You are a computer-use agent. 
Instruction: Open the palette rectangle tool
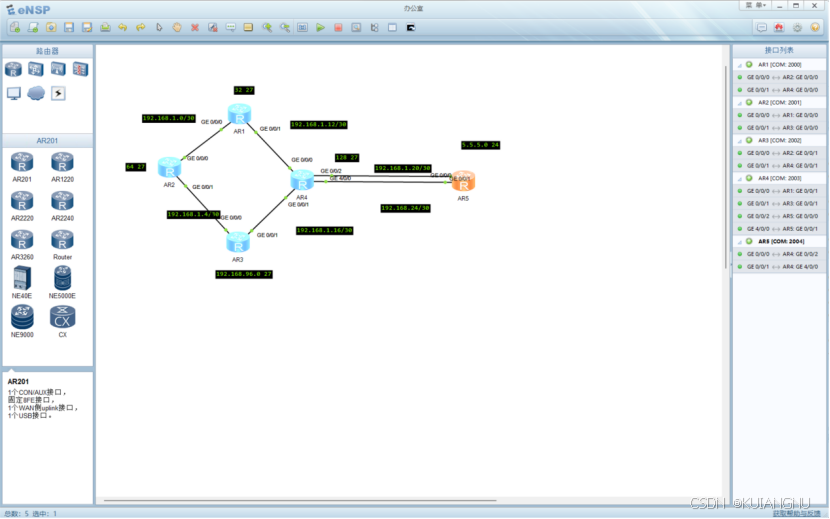[248, 28]
